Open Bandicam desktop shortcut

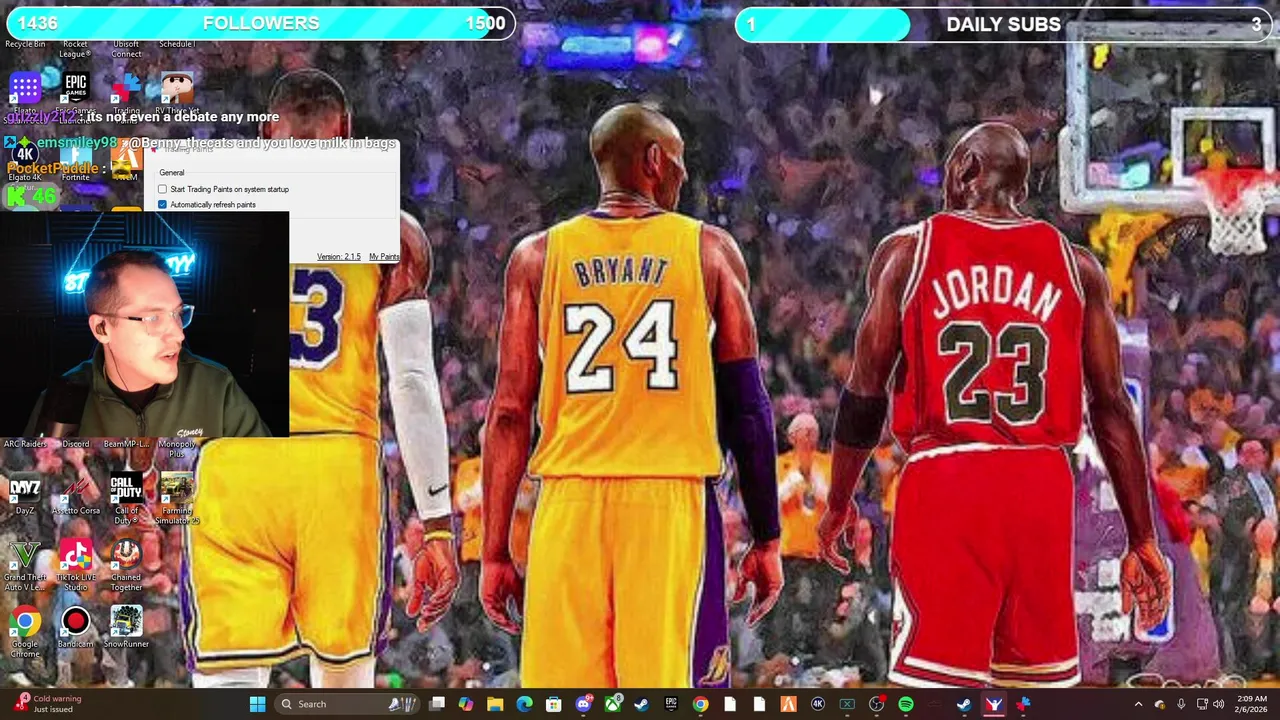(x=76, y=628)
